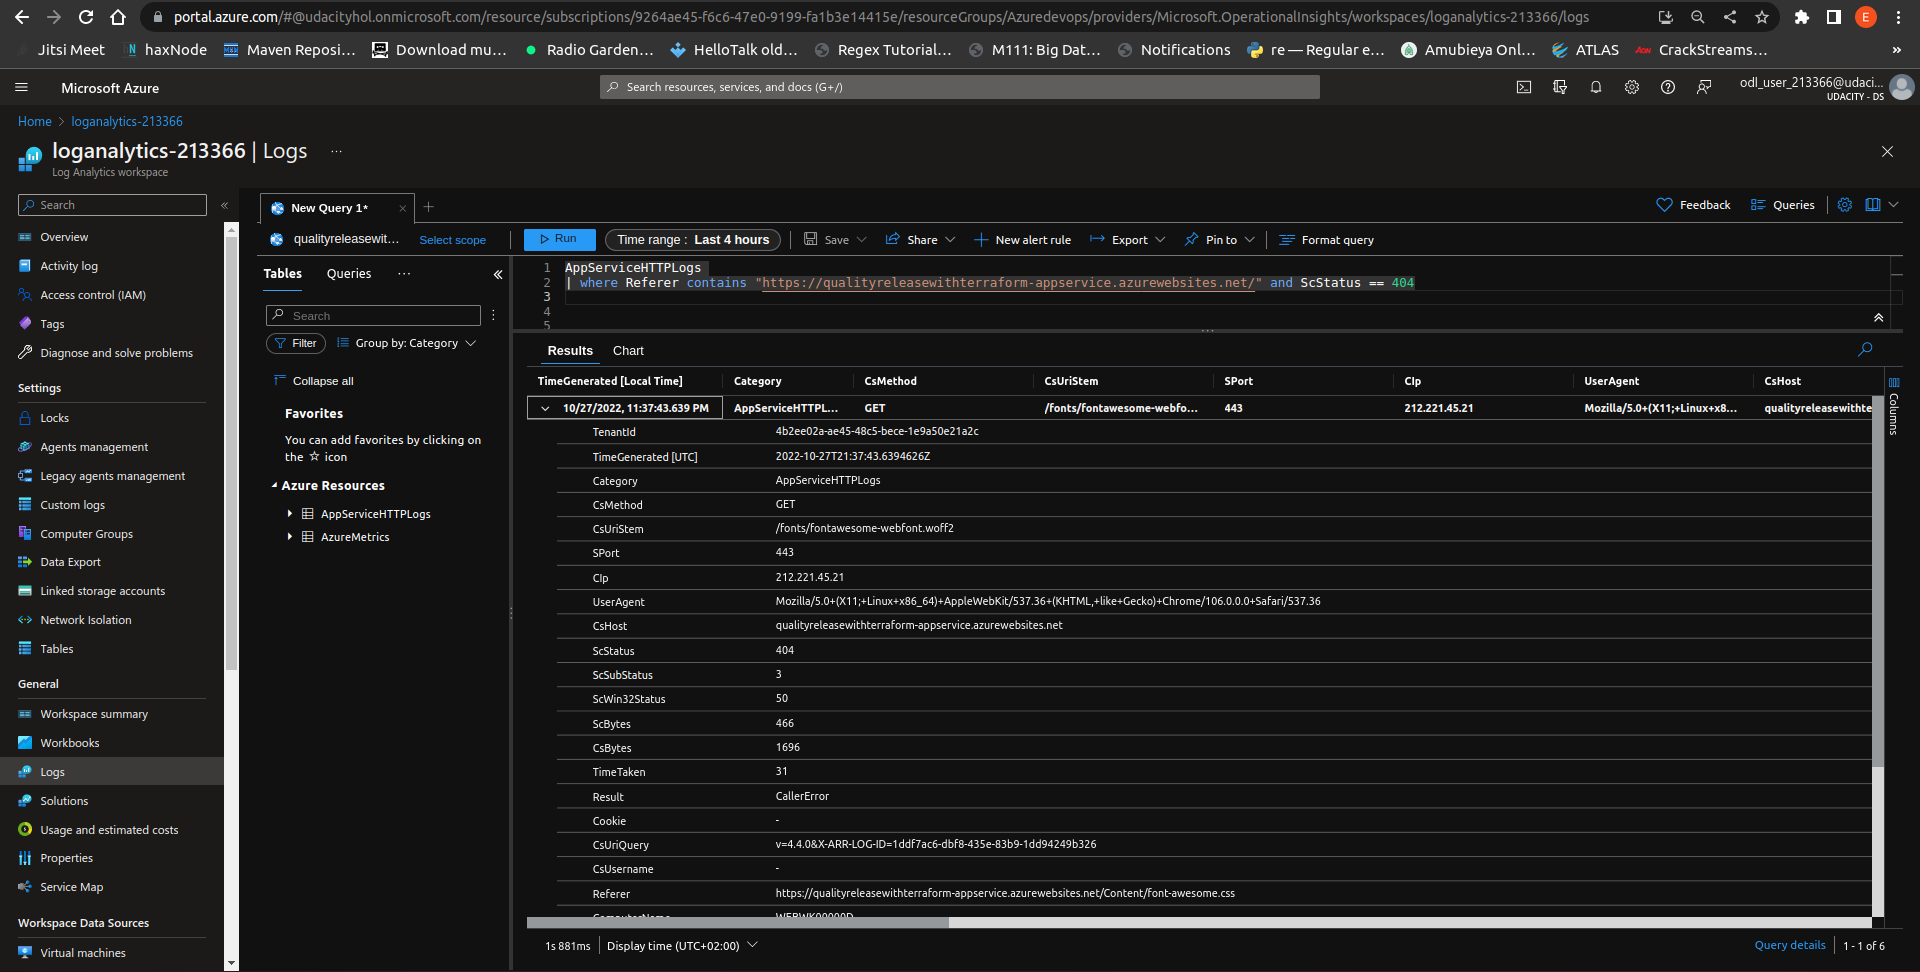This screenshot has width=1920, height=972.
Task: Collapse the expanded result row
Action: click(545, 408)
